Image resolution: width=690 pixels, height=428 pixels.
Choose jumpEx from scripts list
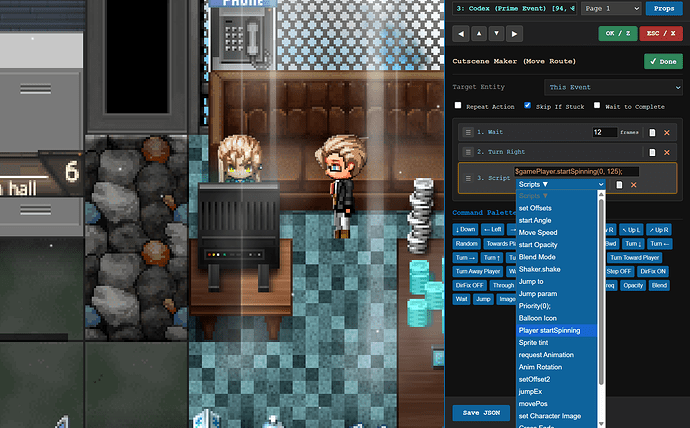tap(557, 391)
